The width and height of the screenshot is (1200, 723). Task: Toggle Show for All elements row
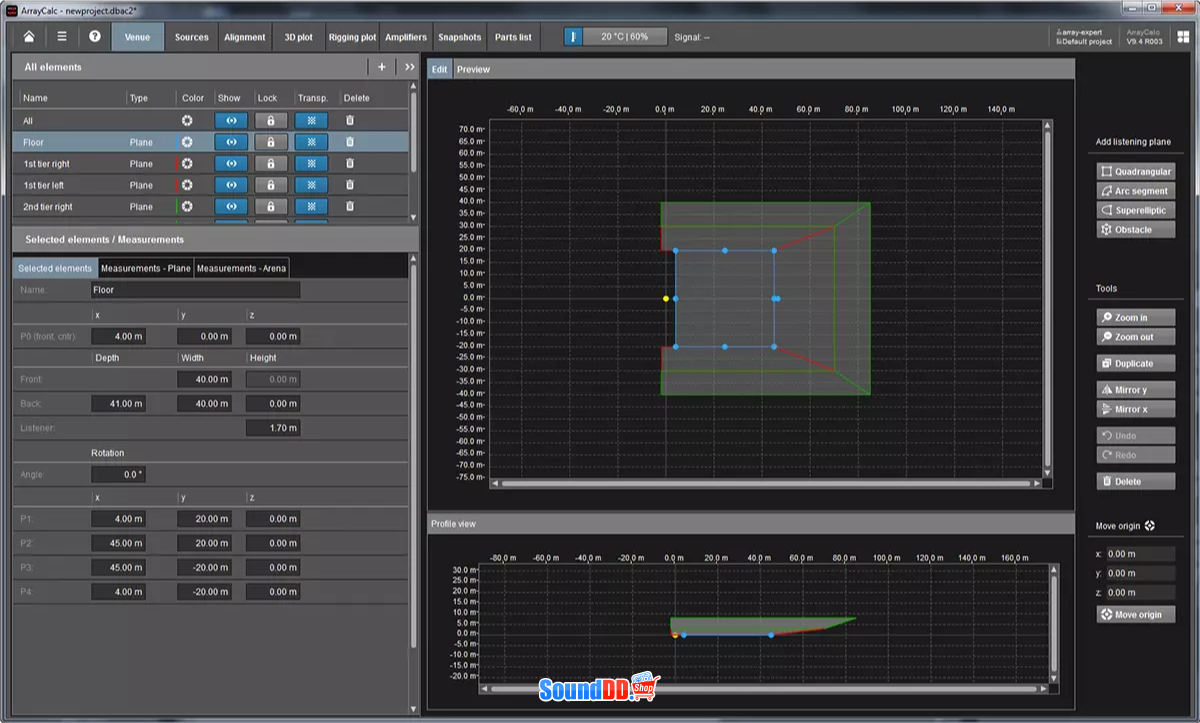(231, 120)
